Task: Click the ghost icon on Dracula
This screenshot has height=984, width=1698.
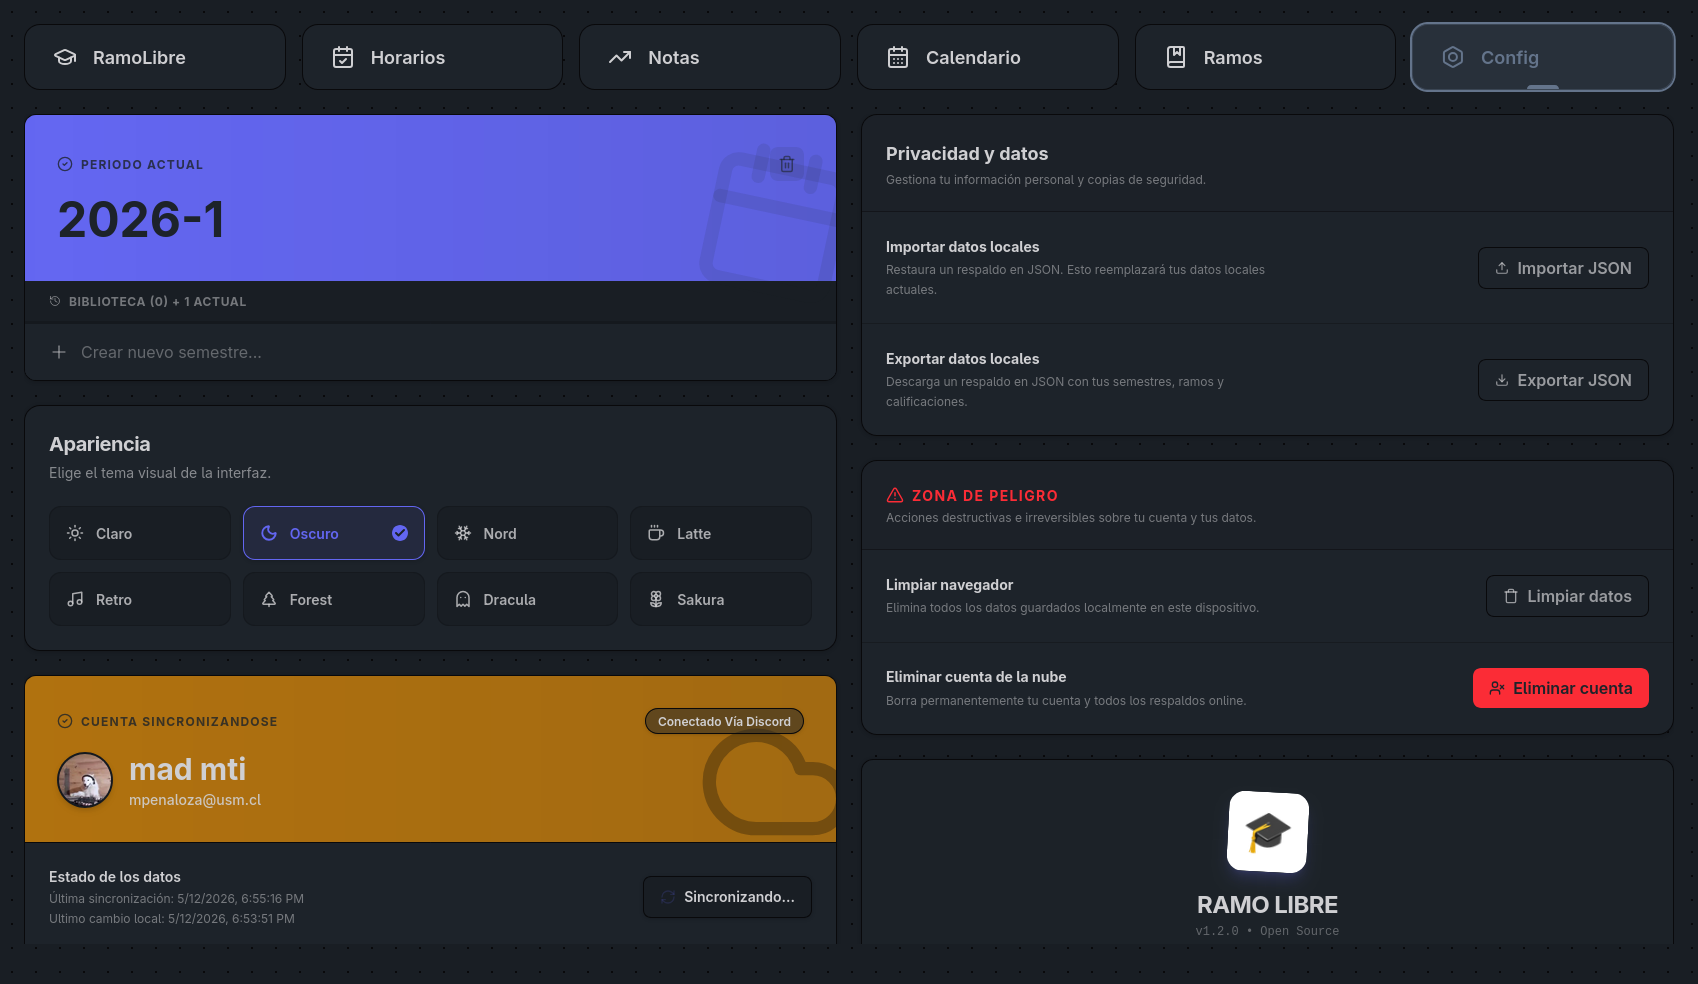Action: pos(463,599)
